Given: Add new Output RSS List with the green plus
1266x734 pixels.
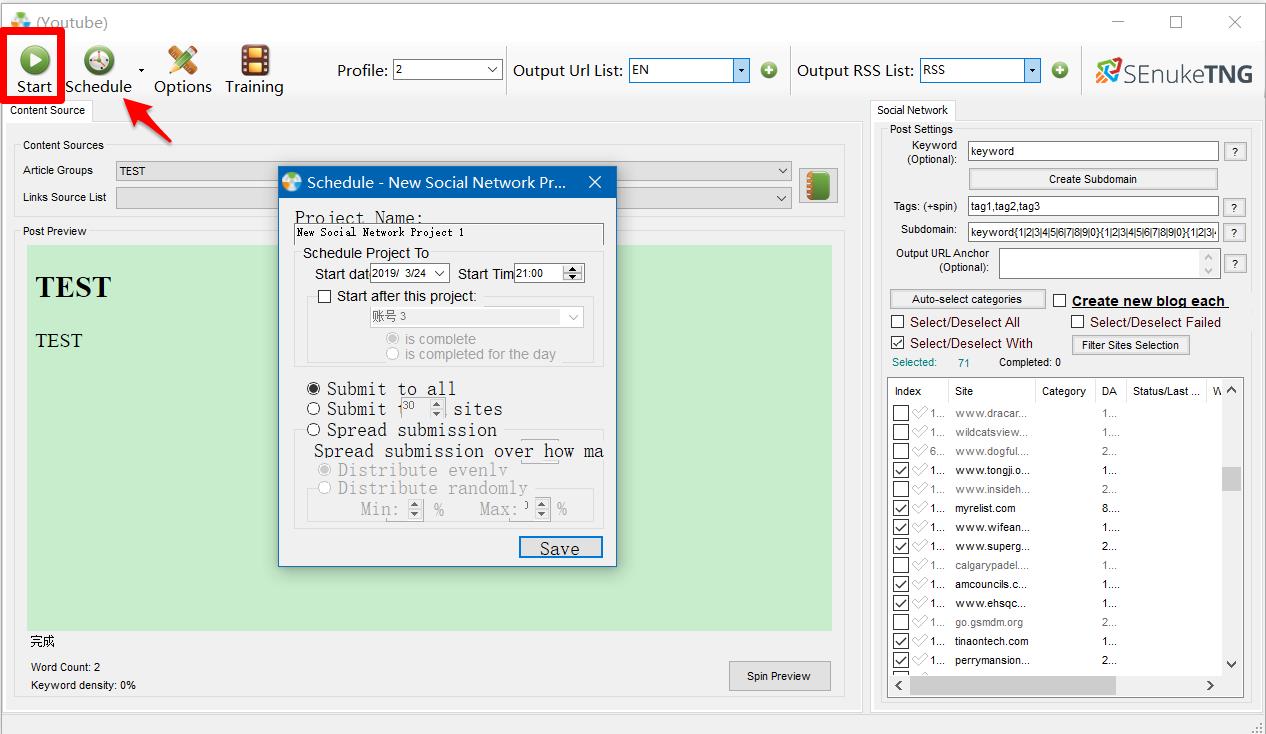Looking at the screenshot, I should [1060, 70].
